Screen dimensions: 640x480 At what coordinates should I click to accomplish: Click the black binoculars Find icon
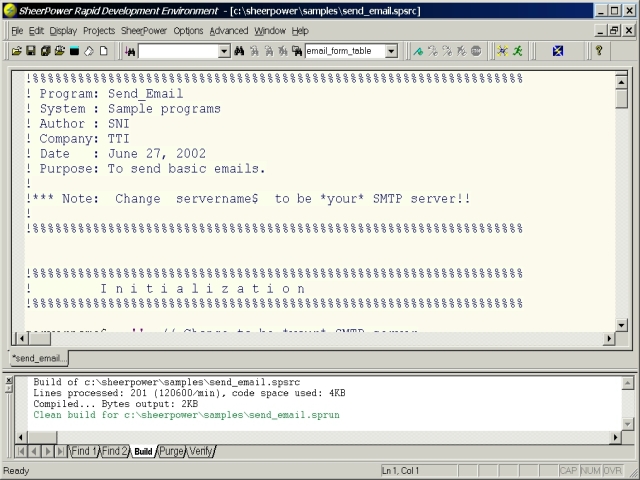(x=239, y=51)
